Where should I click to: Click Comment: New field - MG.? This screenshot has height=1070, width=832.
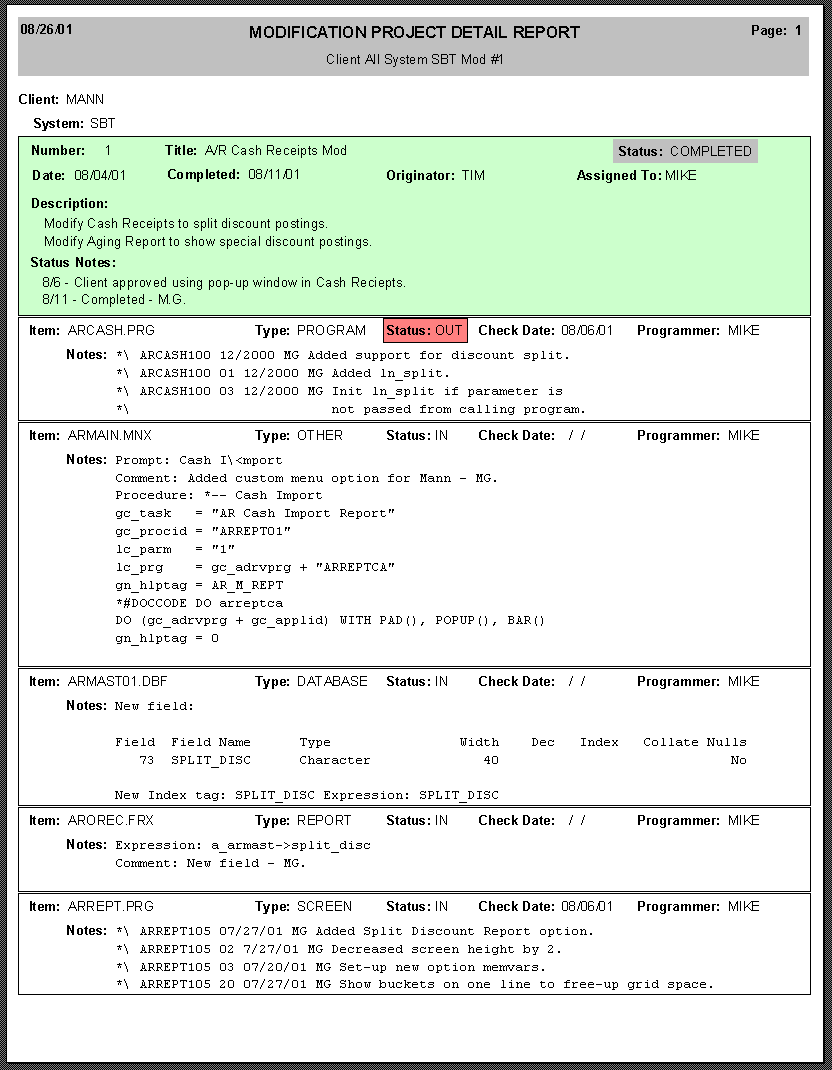pyautogui.click(x=210, y=863)
